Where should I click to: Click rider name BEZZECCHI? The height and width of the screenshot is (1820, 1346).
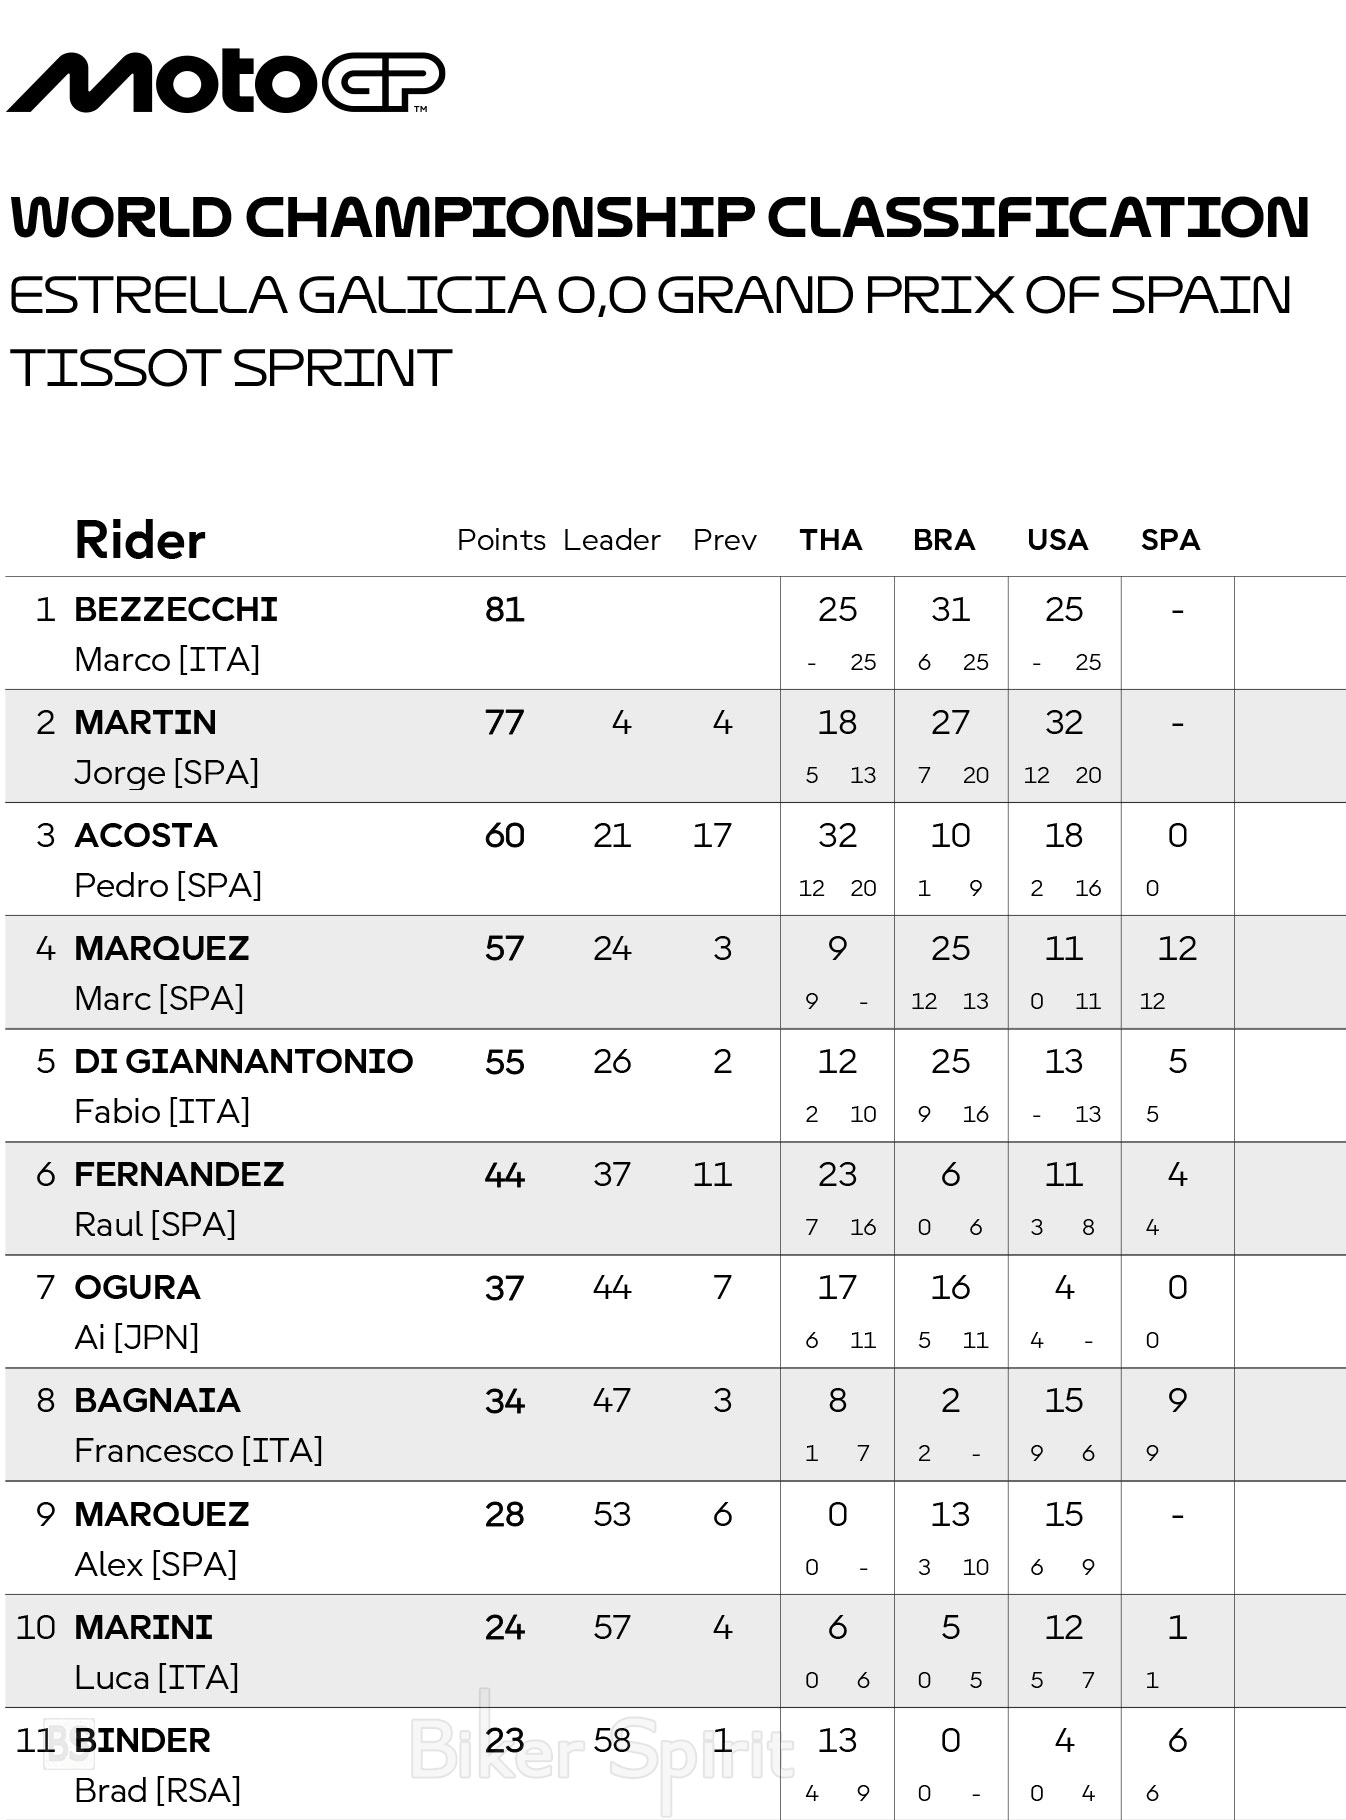point(176,609)
